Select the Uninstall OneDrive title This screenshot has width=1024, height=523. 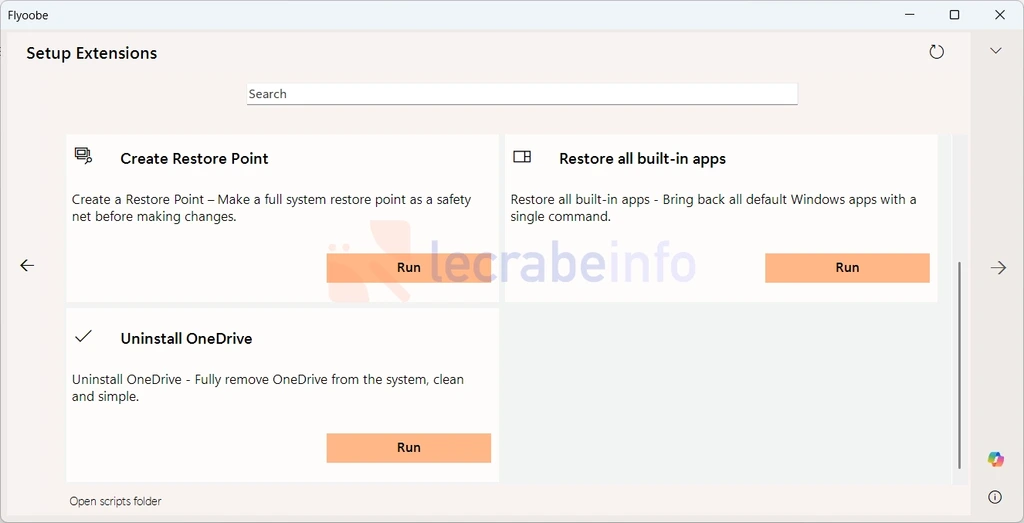coord(187,339)
